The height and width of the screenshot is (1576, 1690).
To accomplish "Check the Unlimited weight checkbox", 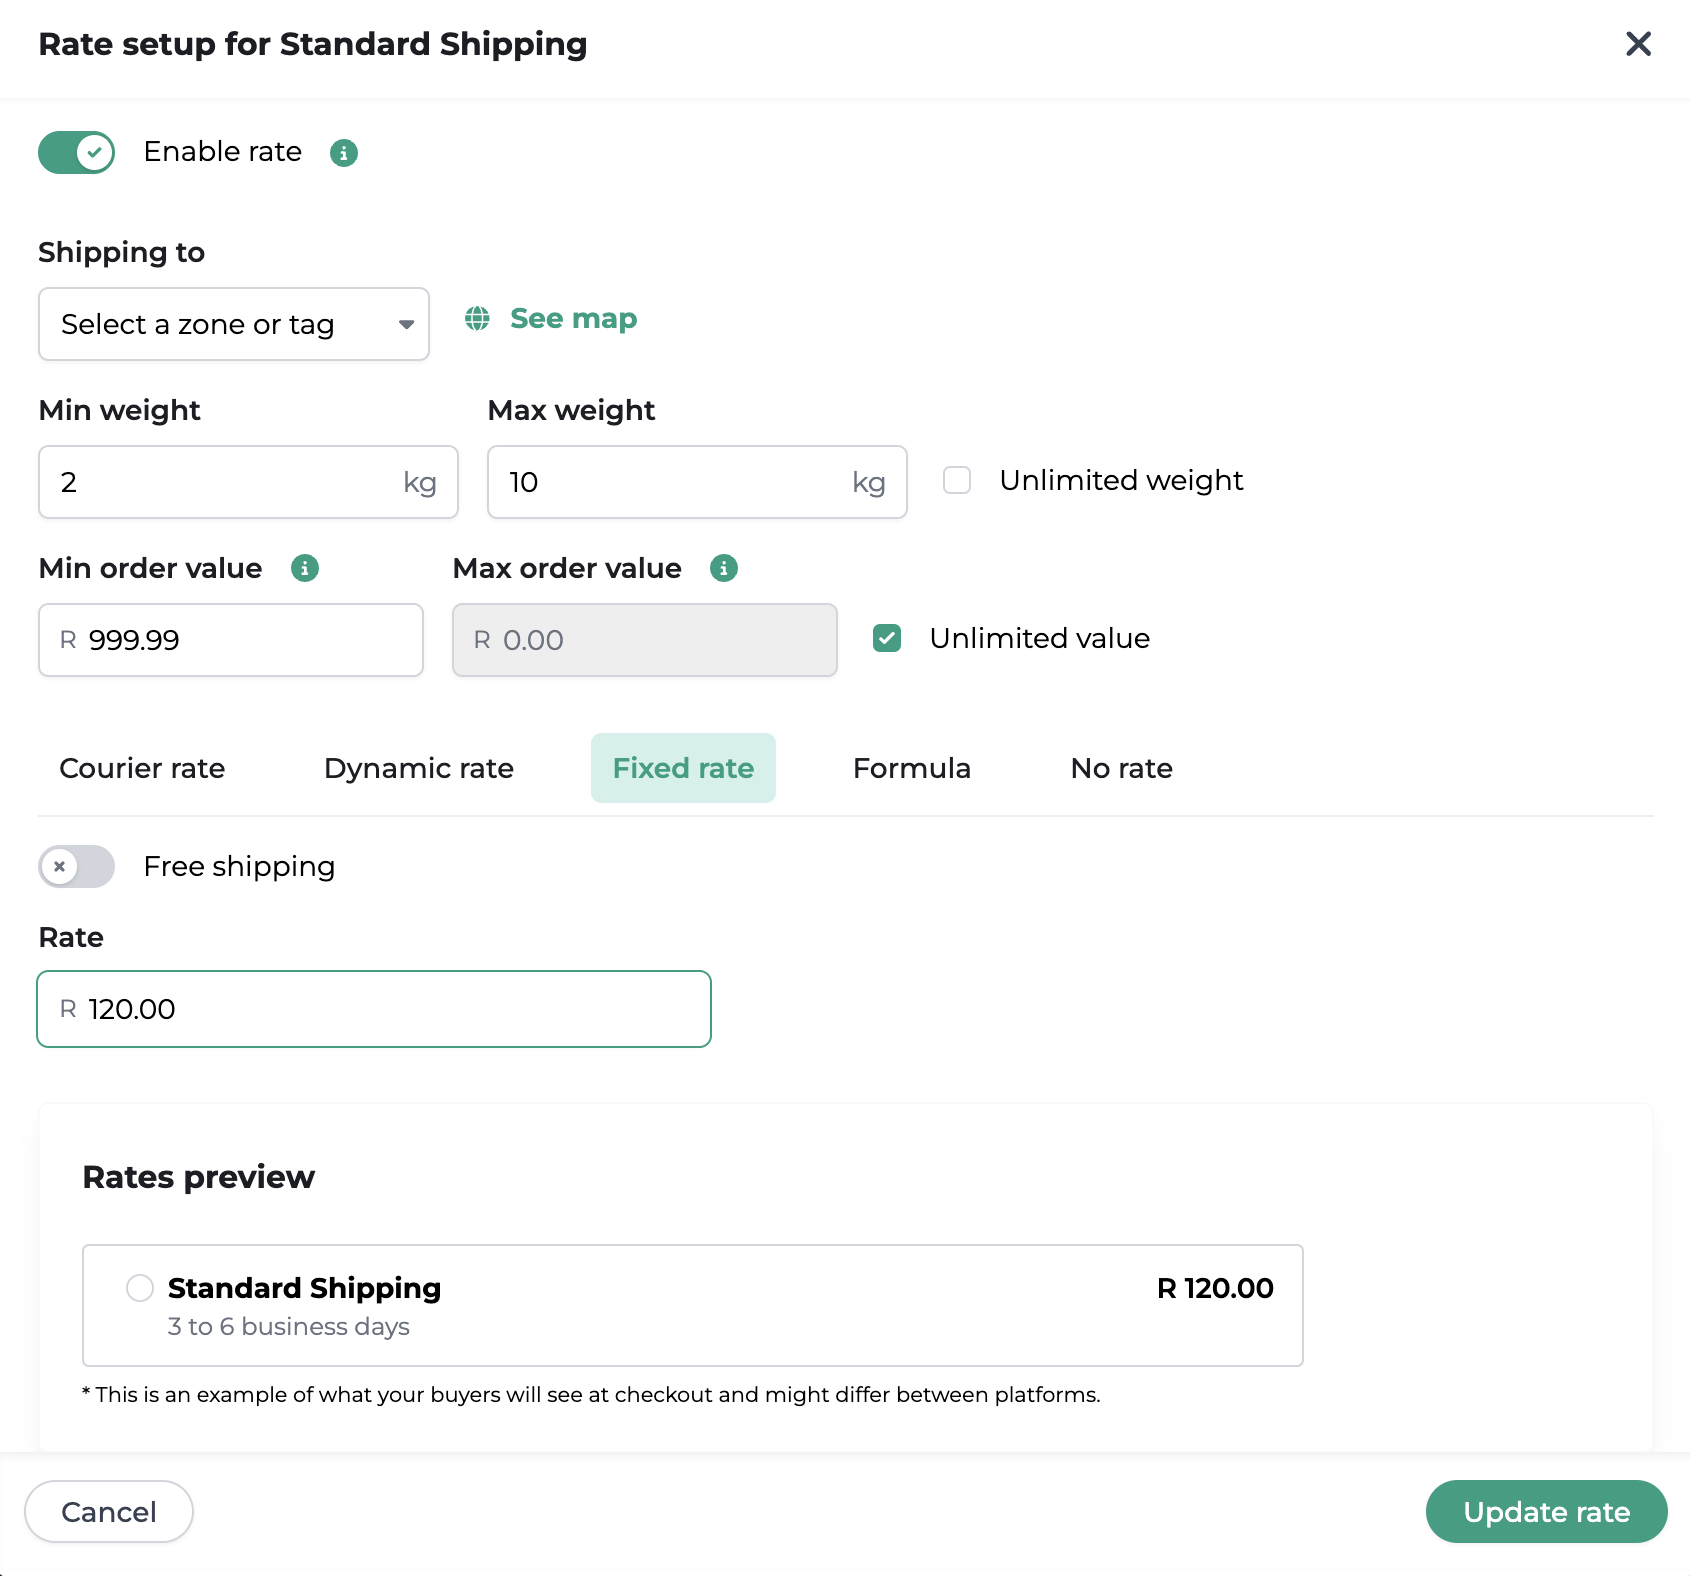I will coord(957,481).
